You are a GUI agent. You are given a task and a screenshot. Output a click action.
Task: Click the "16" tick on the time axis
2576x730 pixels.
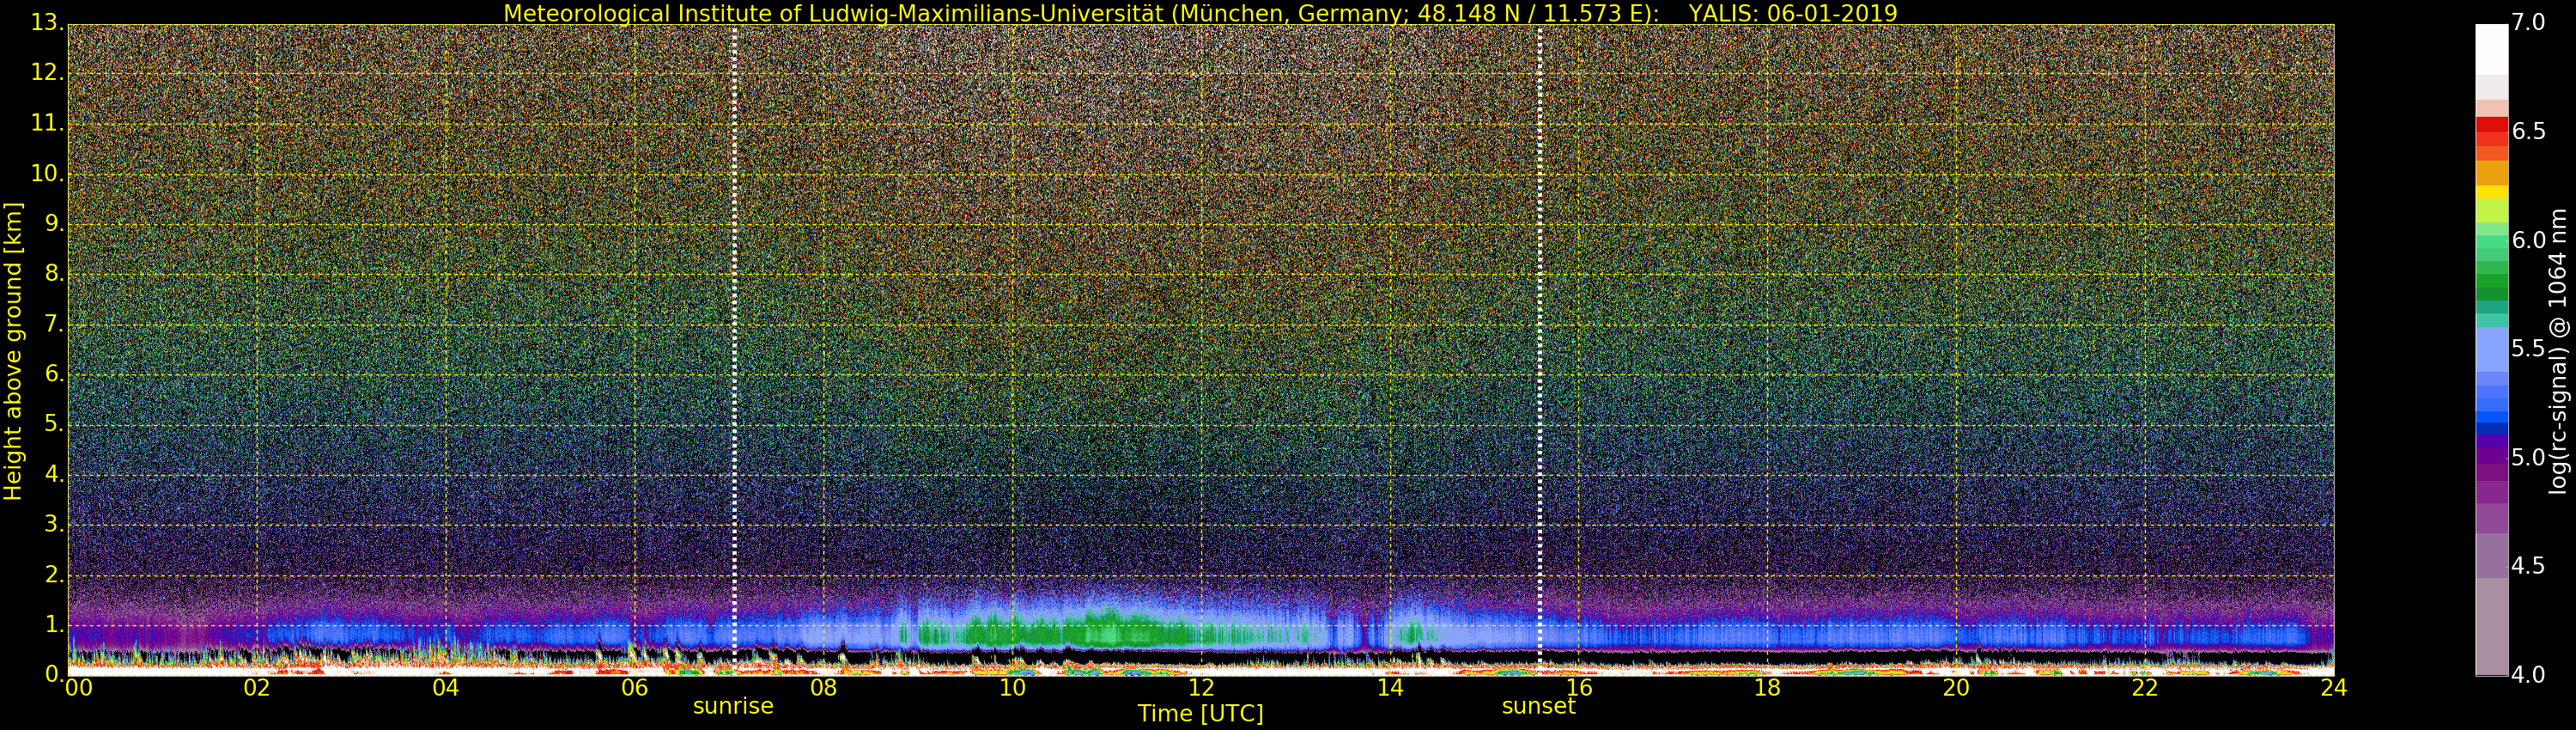[1579, 688]
